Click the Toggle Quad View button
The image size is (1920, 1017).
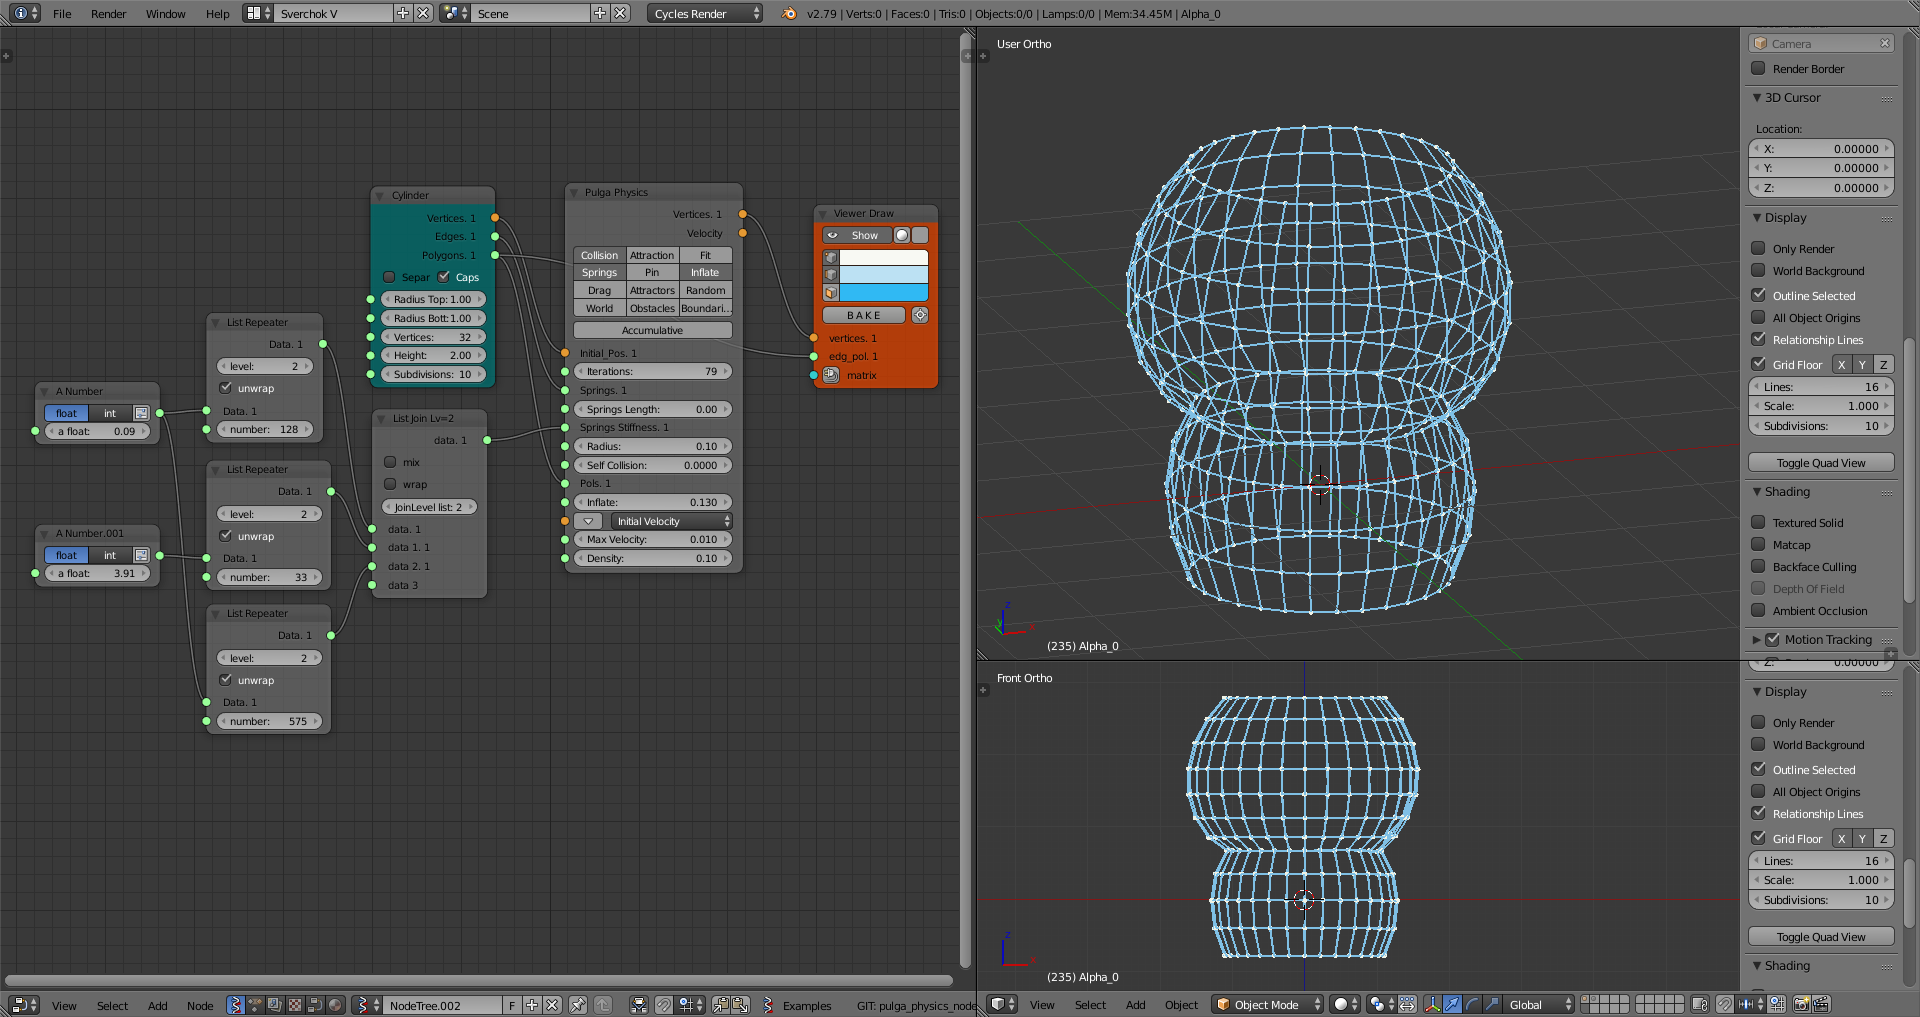(1821, 463)
